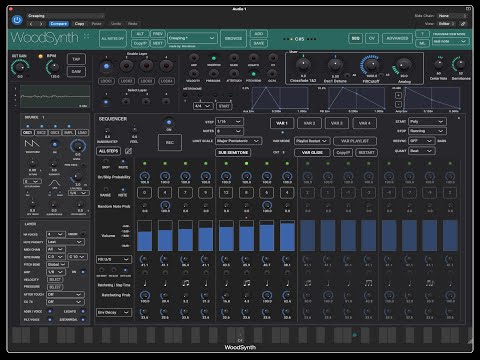Open the Limit Scale Major Pentatonic dropdown
Screen dimensions: 480x360
tap(238, 141)
